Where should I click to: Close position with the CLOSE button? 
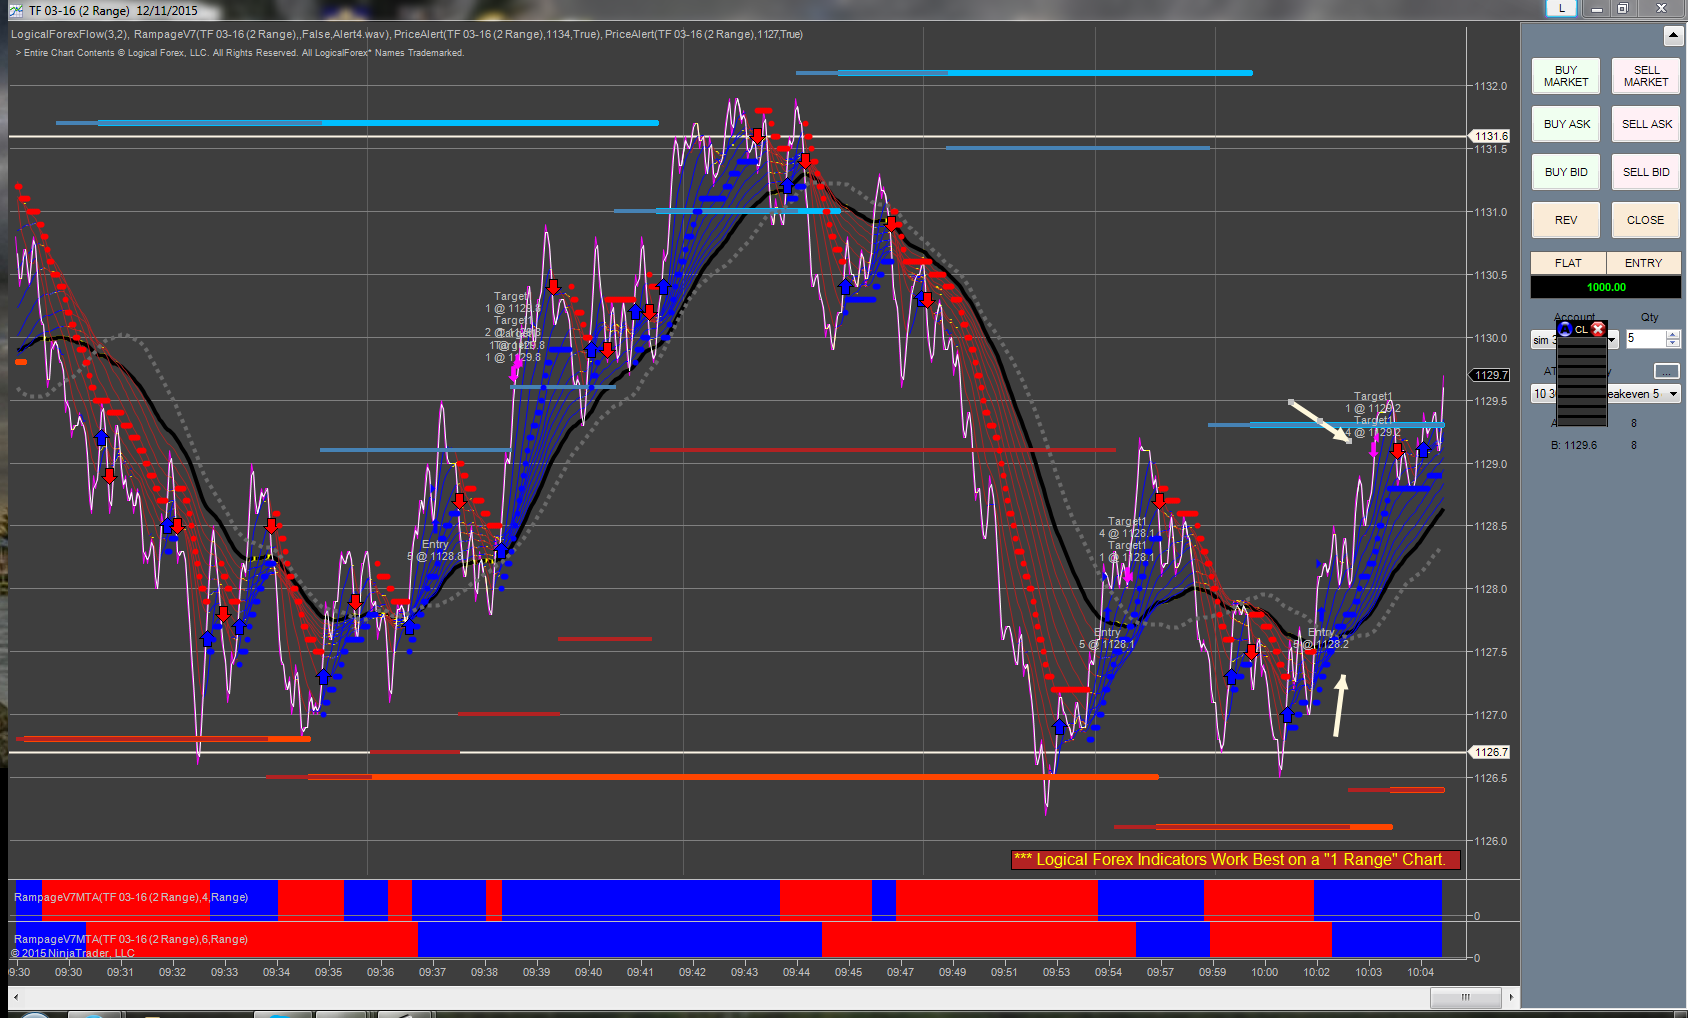tap(1646, 220)
